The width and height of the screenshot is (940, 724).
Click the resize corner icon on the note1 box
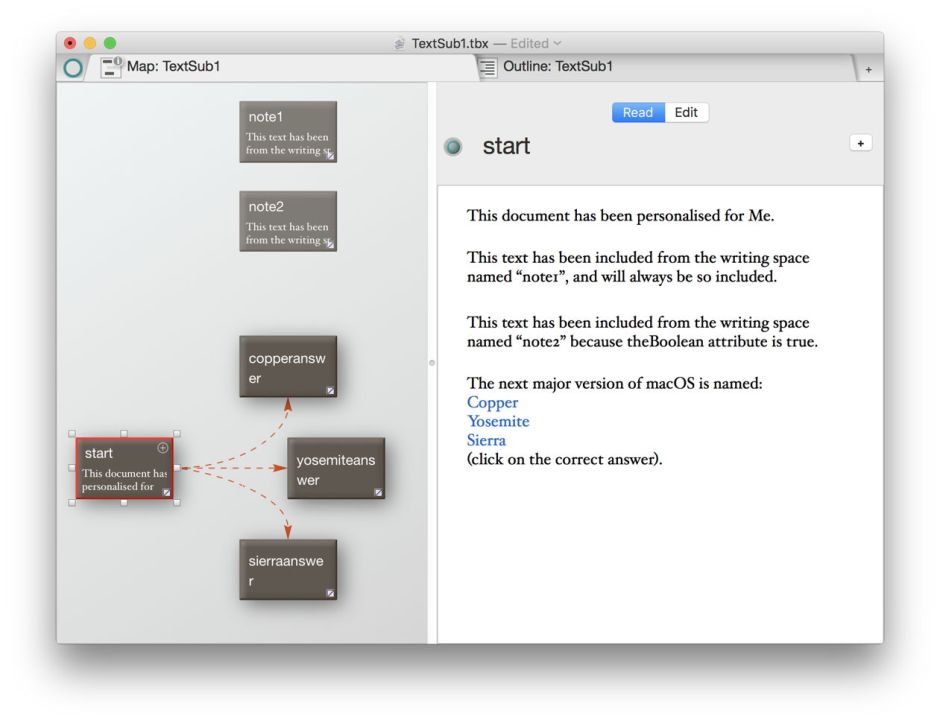pyautogui.click(x=330, y=155)
